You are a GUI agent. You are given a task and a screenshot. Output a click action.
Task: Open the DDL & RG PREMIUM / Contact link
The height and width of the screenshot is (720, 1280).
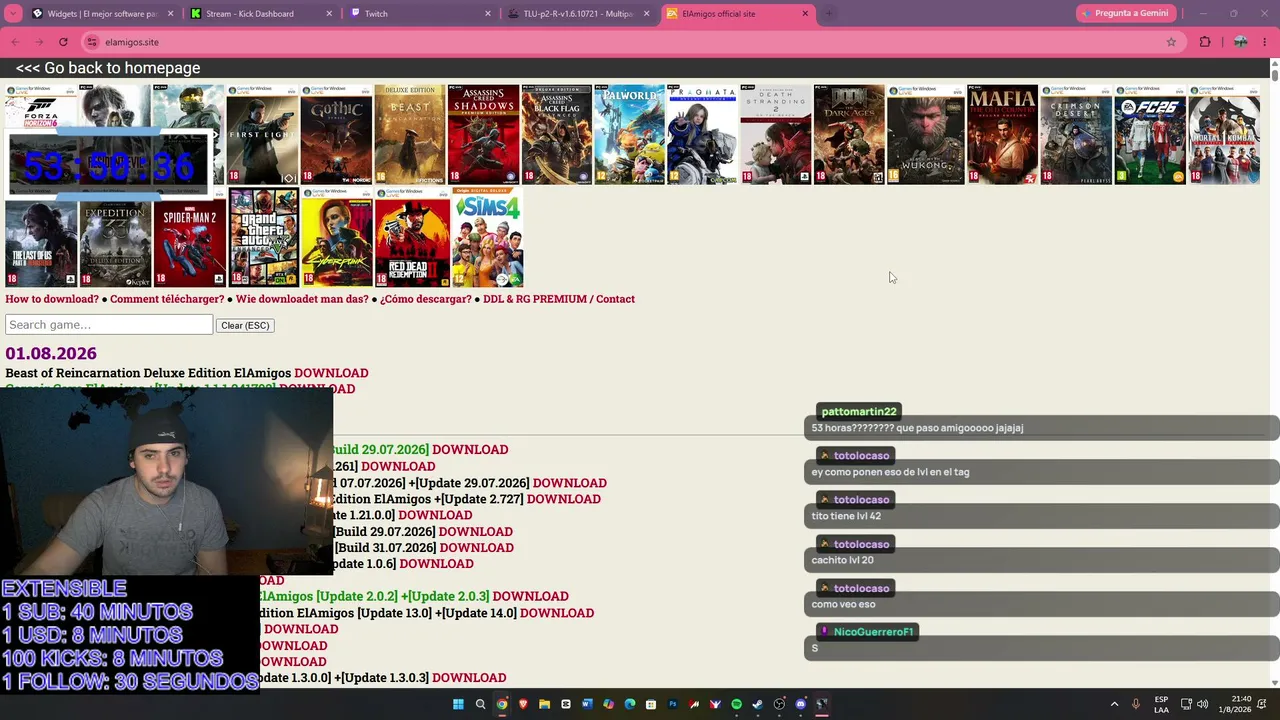pyautogui.click(x=559, y=299)
